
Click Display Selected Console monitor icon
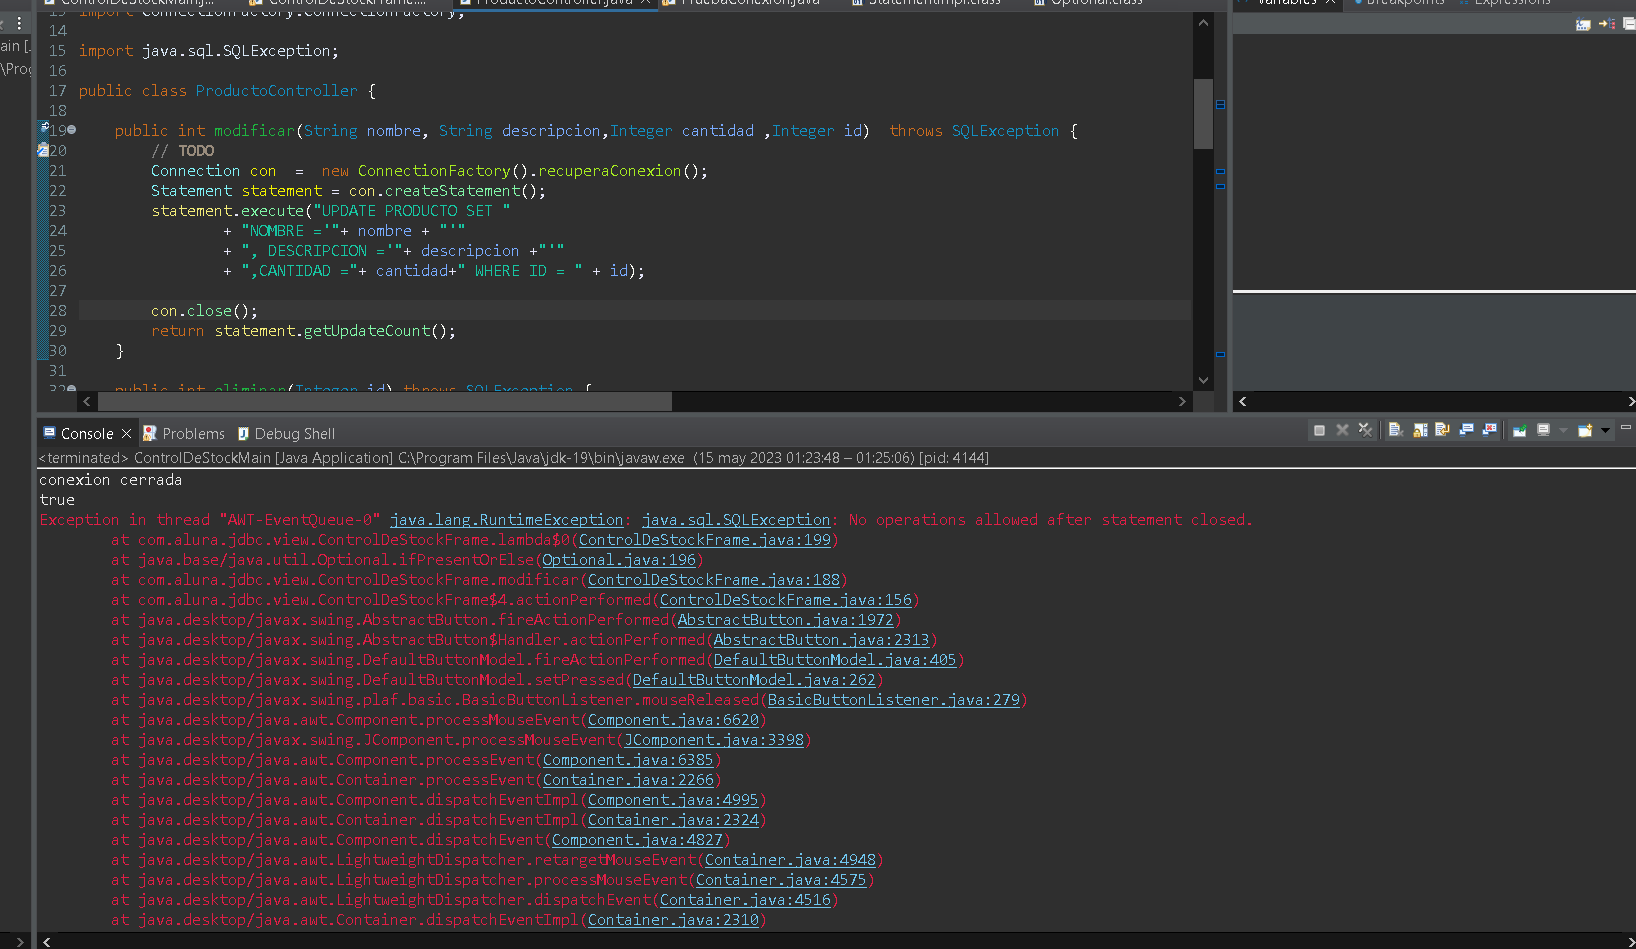click(x=1543, y=430)
